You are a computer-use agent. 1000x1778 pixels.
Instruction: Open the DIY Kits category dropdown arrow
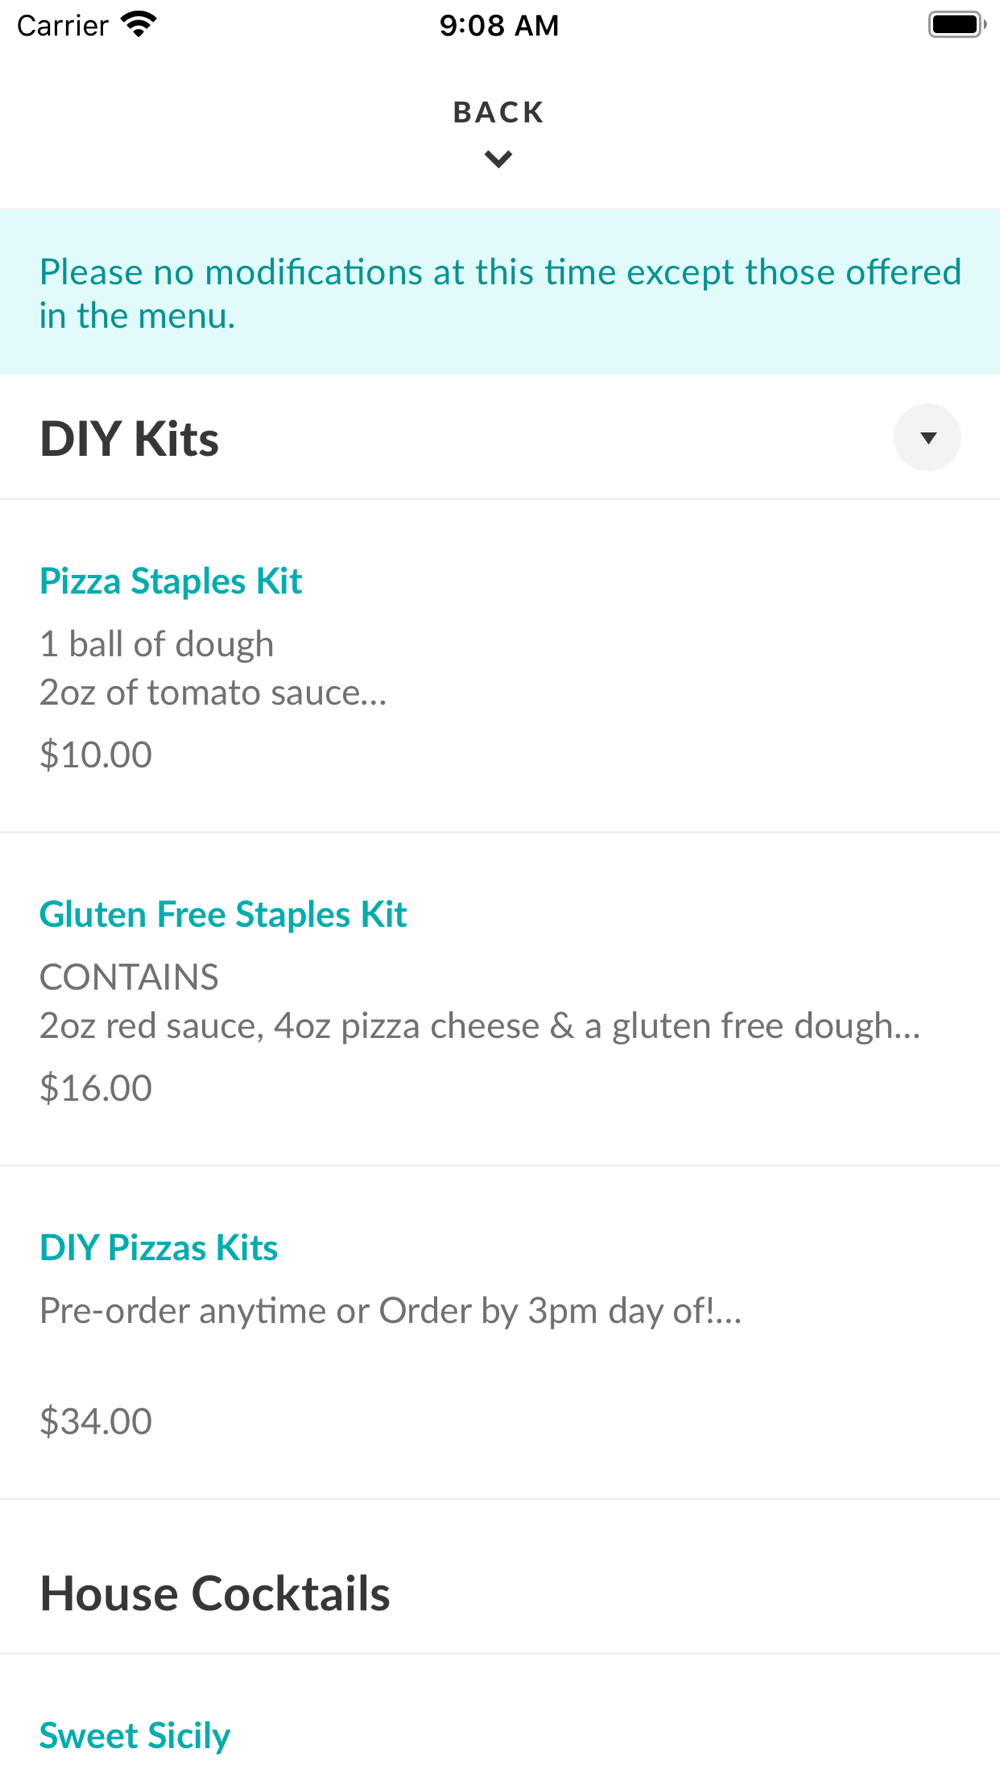click(x=927, y=437)
